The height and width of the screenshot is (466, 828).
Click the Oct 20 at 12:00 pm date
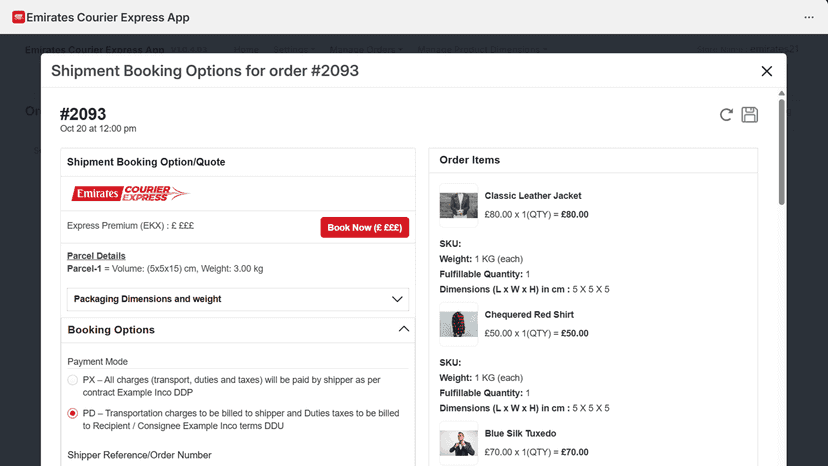click(x=98, y=128)
